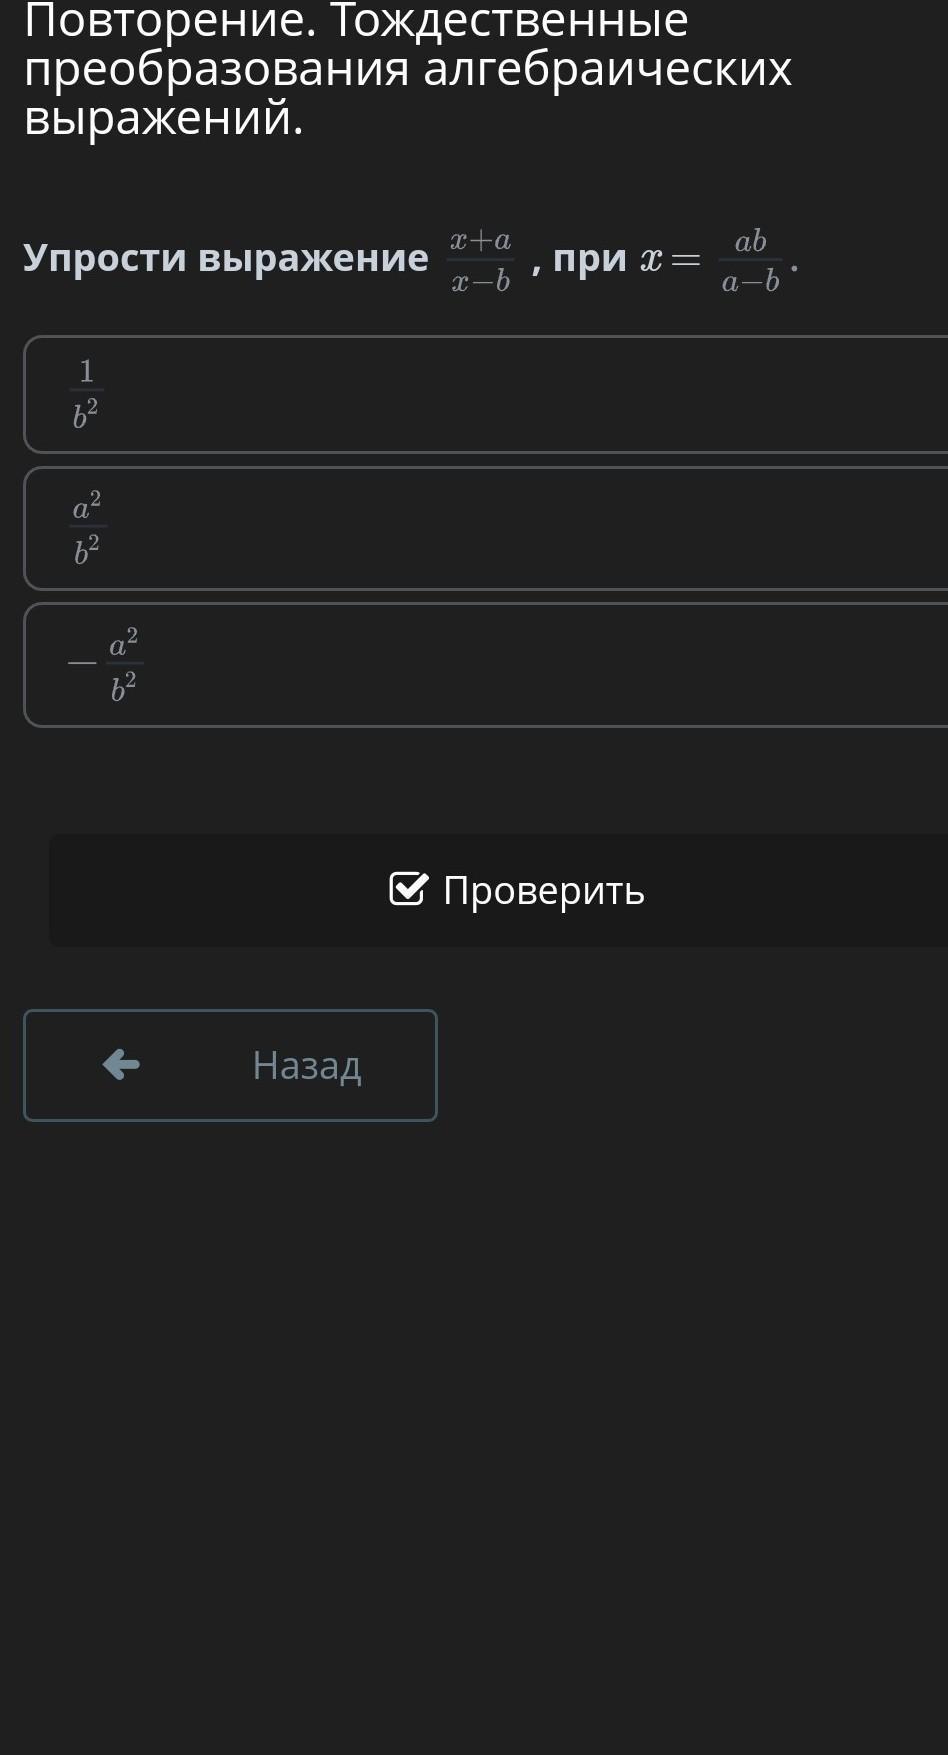
Task: Click the word 'при' in the question
Action: pos(590,258)
